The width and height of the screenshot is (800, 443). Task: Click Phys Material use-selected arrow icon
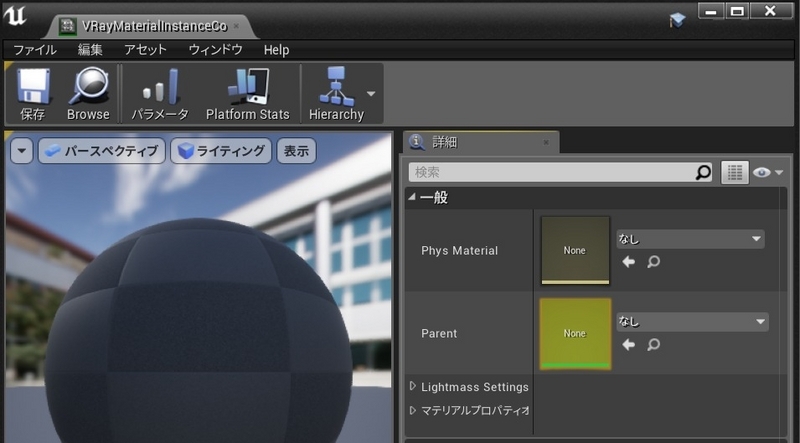click(629, 262)
